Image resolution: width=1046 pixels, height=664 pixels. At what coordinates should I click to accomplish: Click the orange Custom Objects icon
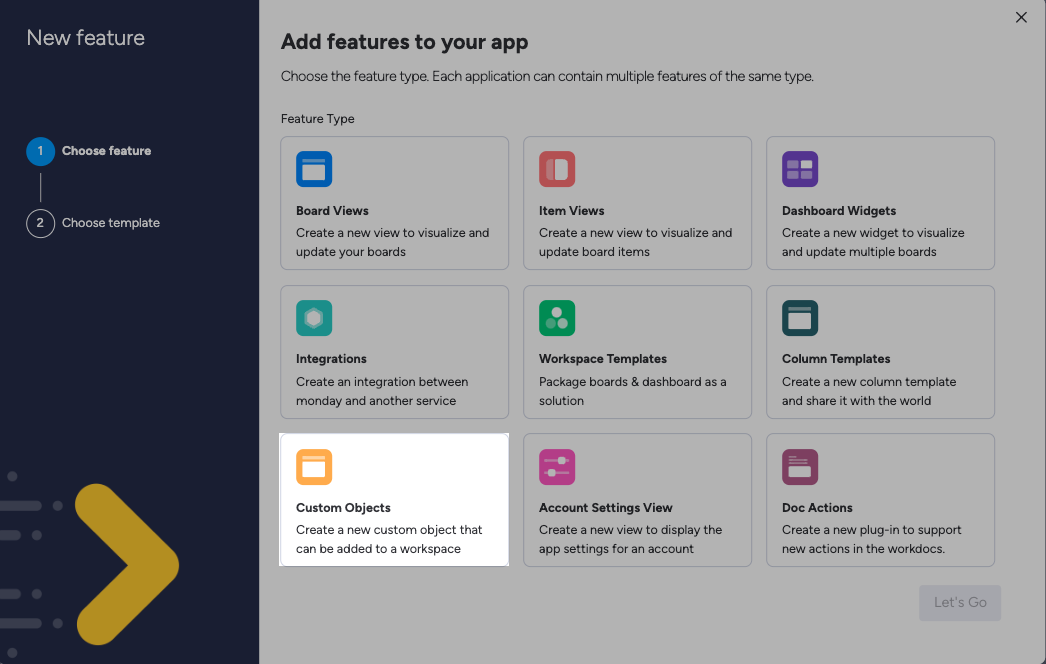pos(314,466)
